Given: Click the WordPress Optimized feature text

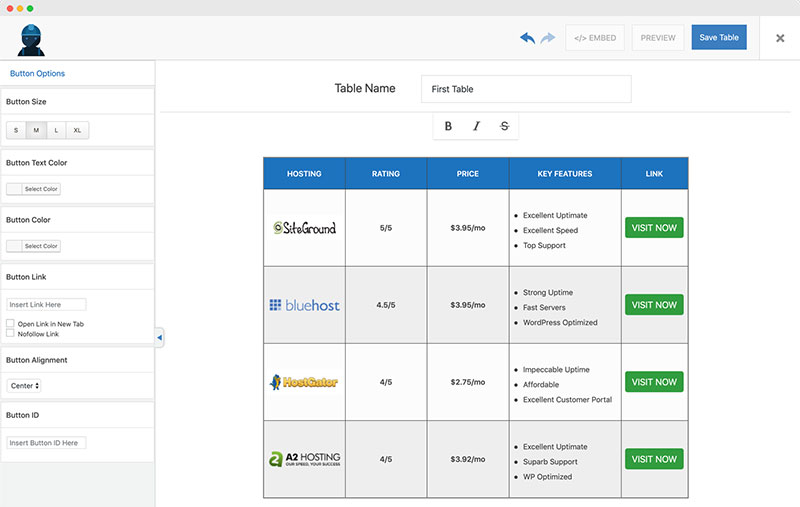Looking at the screenshot, I should [x=560, y=322].
